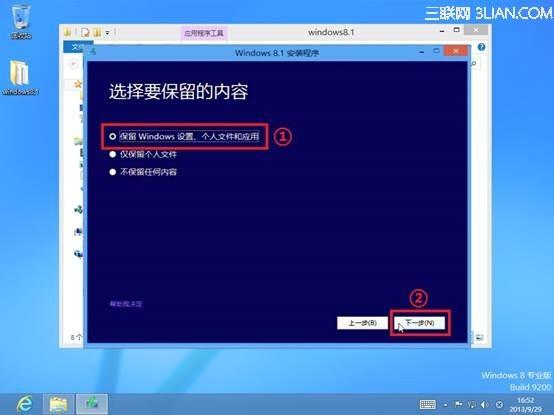This screenshot has width=554, height=415.
Task: Click the quick access properties icon in Explorer titlebar
Action: (85, 32)
